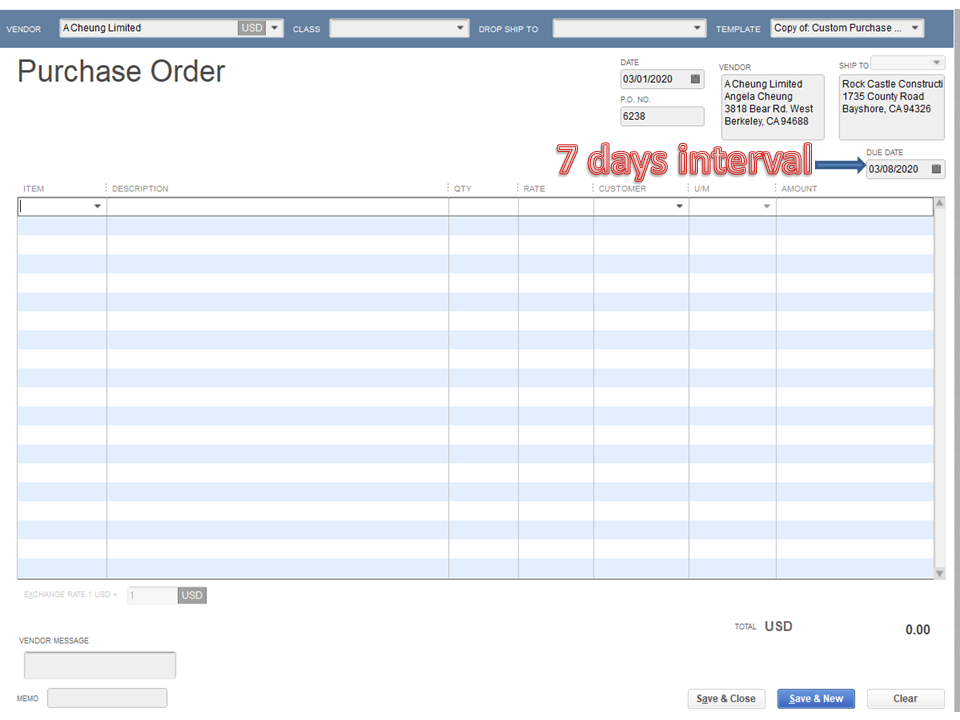The height and width of the screenshot is (720, 960).
Task: Click the total amount 0.00
Action: [918, 629]
